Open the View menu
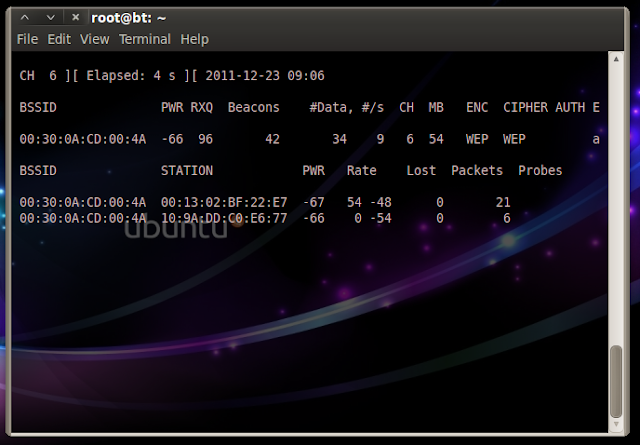Screen dimensions: 640x445 [94, 39]
